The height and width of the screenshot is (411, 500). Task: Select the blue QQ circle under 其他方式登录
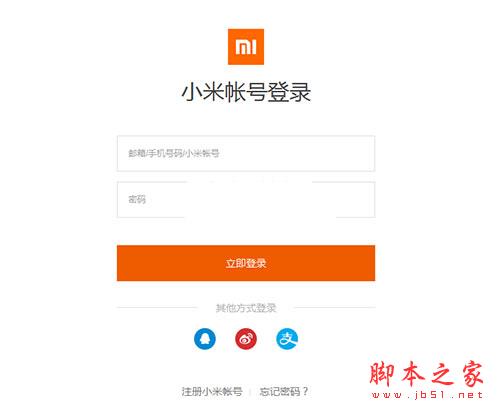tap(205, 339)
